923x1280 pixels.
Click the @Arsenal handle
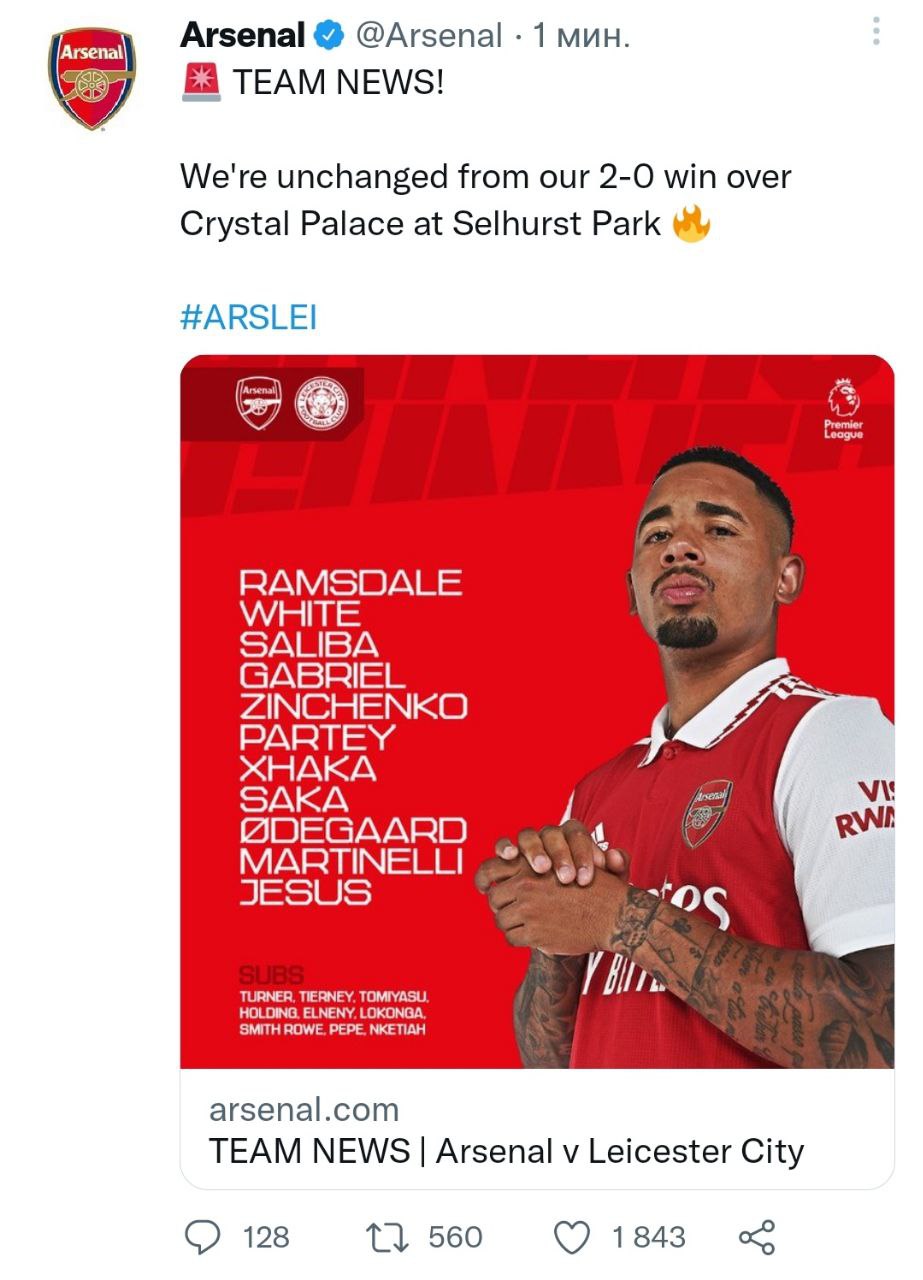tap(430, 36)
